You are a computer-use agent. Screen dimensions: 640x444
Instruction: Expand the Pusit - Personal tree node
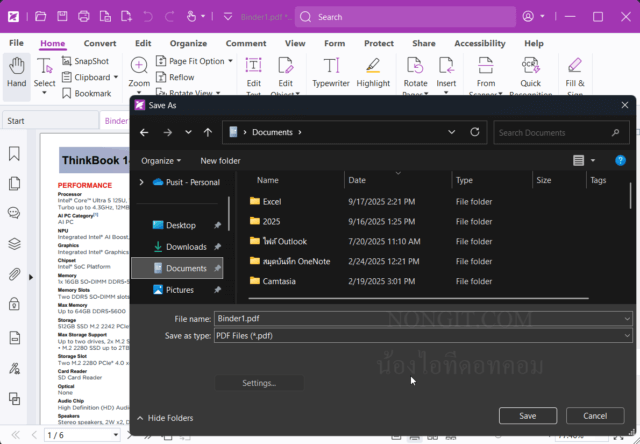pyautogui.click(x=141, y=182)
